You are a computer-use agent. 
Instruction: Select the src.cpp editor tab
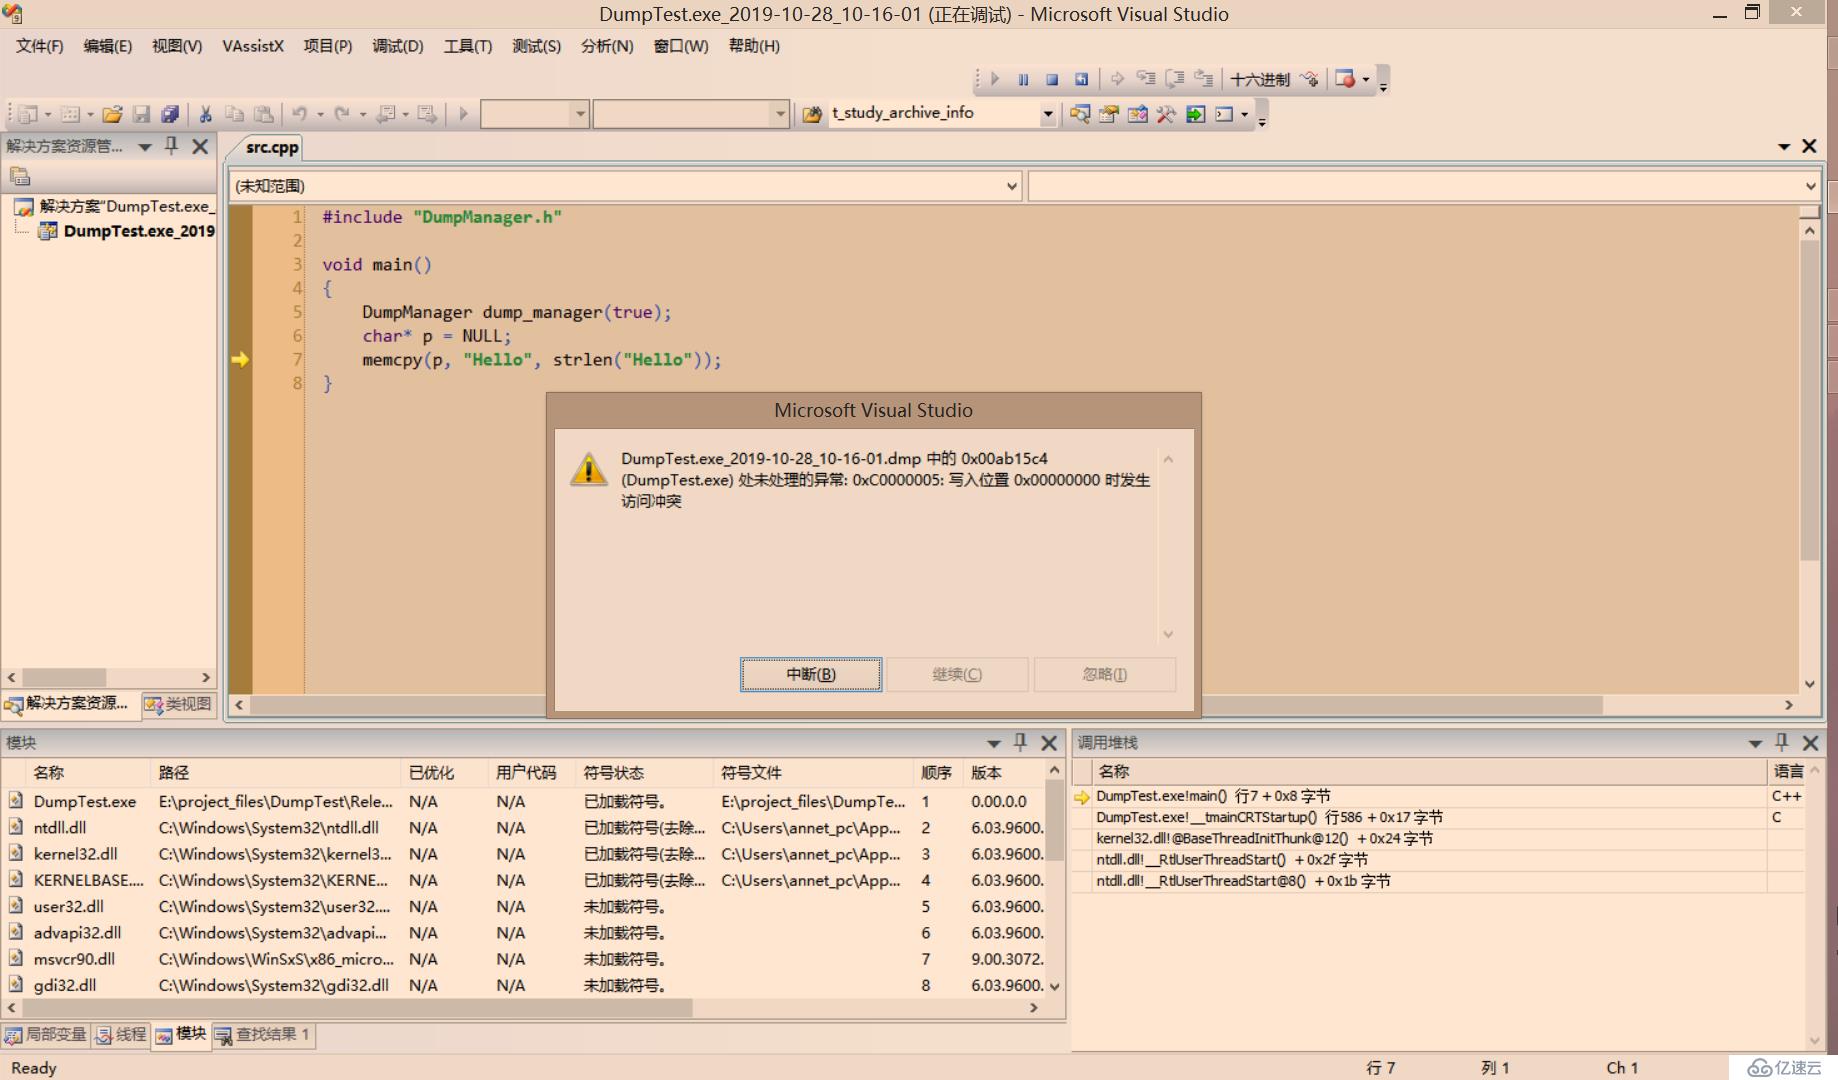tap(272, 147)
